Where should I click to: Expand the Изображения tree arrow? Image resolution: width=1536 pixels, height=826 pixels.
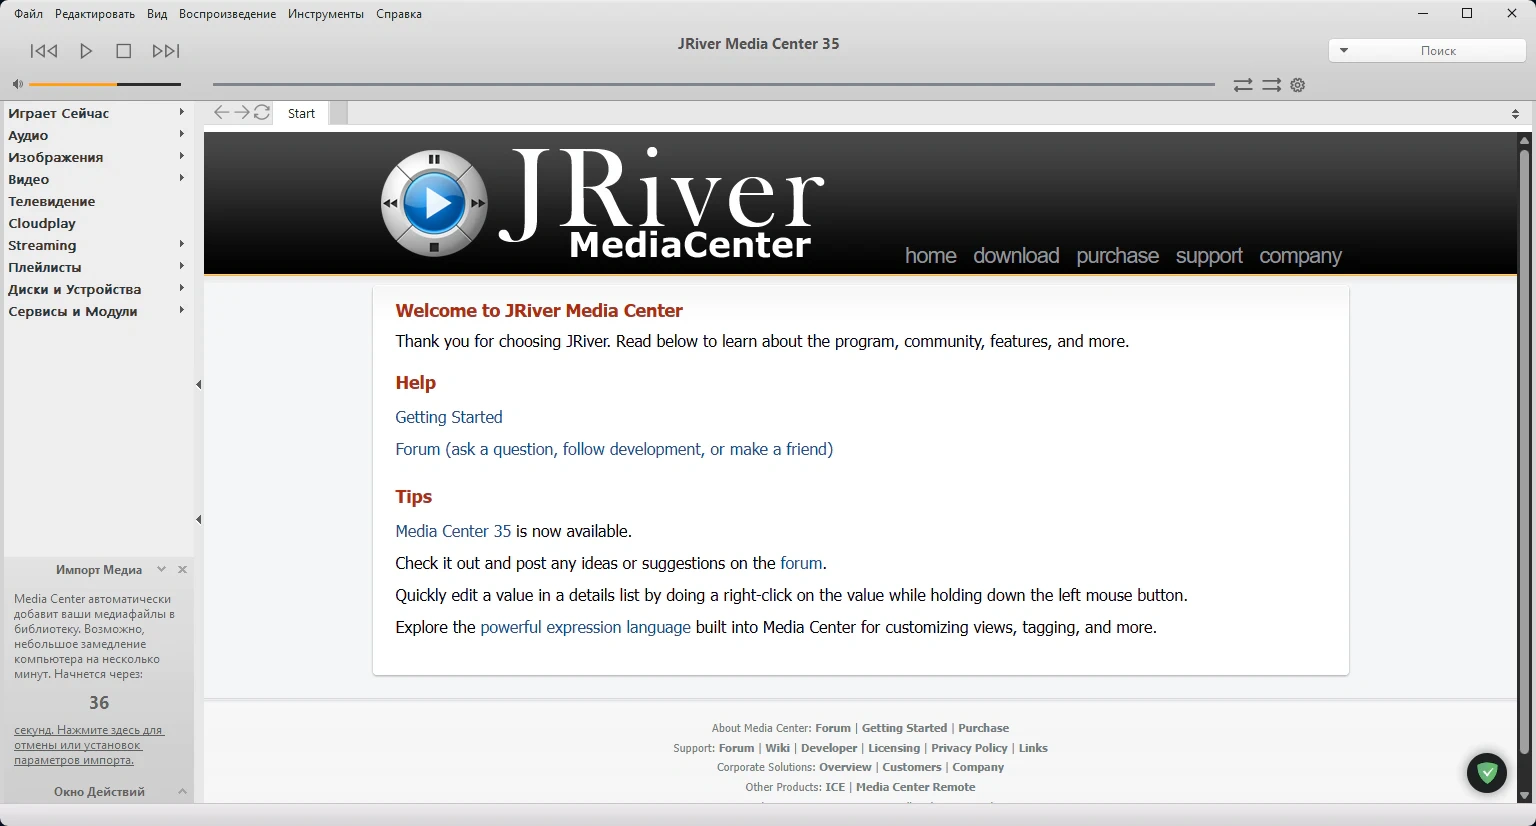click(181, 156)
